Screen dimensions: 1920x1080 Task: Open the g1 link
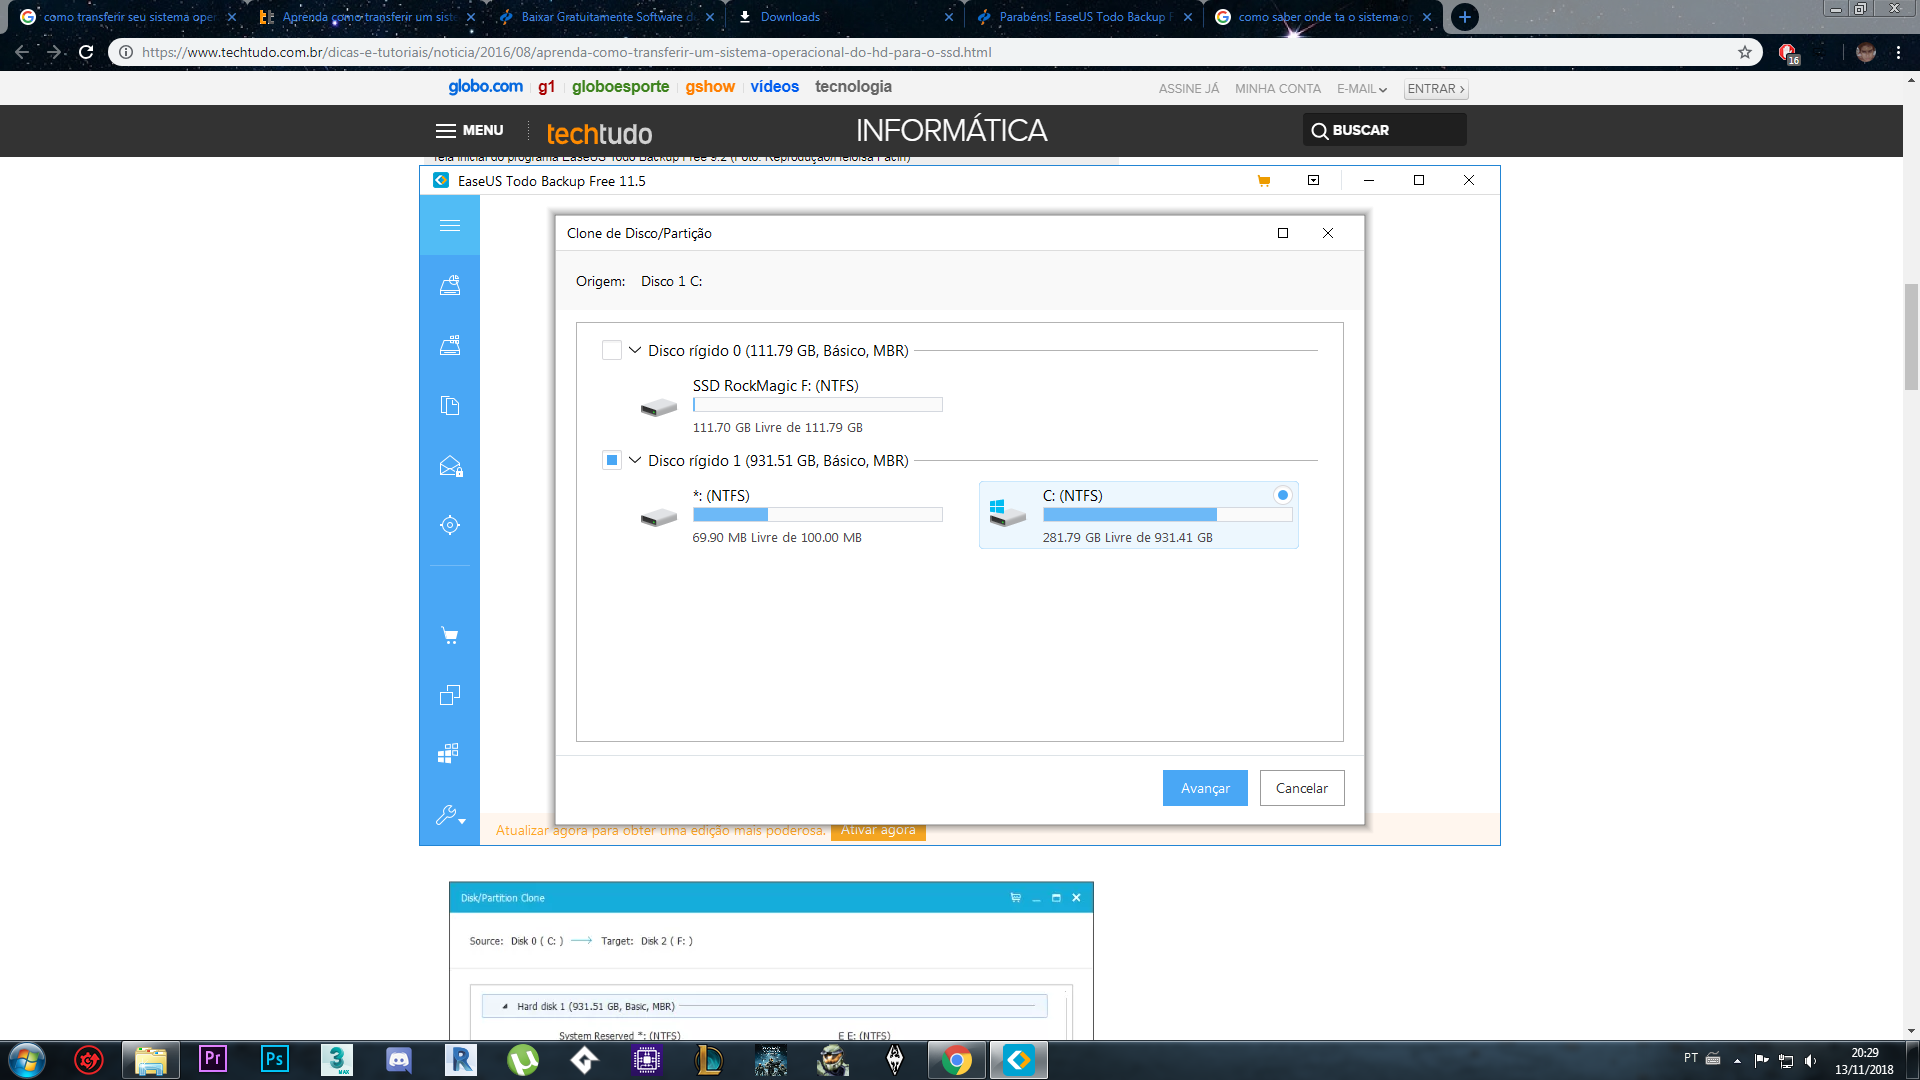click(546, 87)
